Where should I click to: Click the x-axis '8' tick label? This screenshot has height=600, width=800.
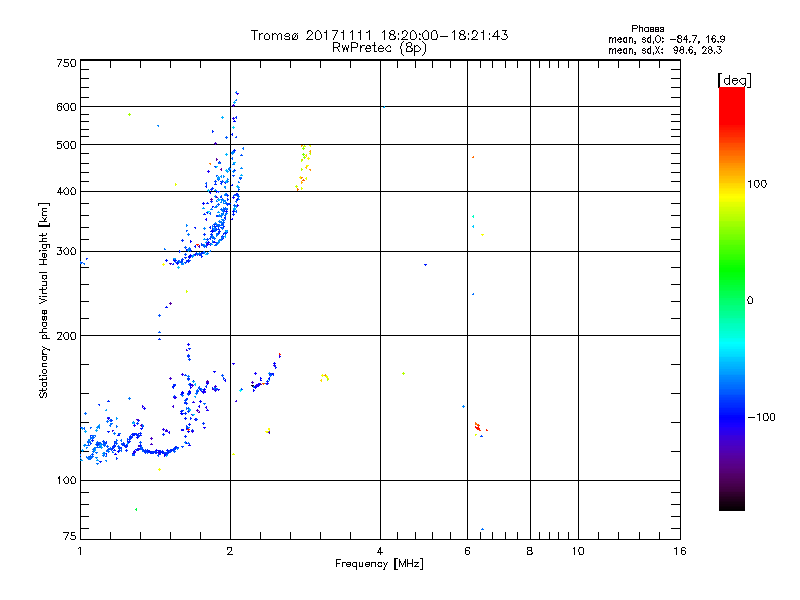tap(530, 551)
